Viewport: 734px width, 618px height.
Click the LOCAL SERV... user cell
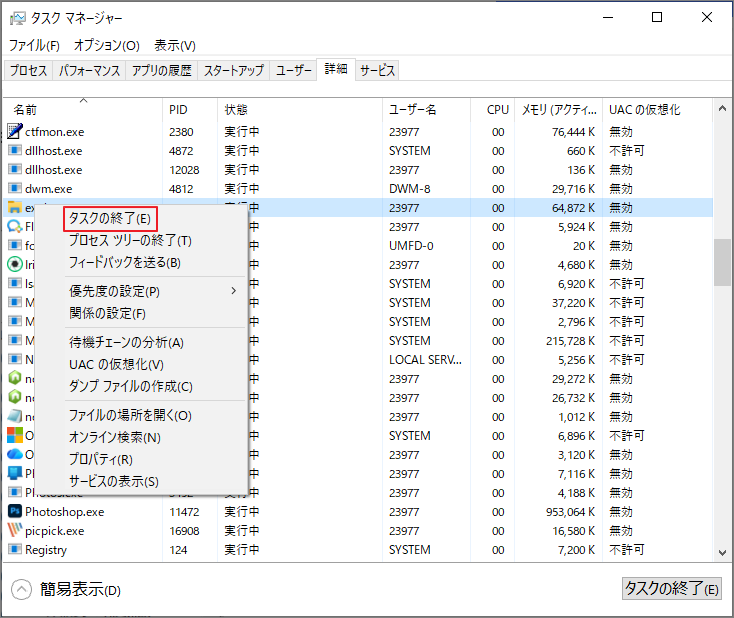425,360
